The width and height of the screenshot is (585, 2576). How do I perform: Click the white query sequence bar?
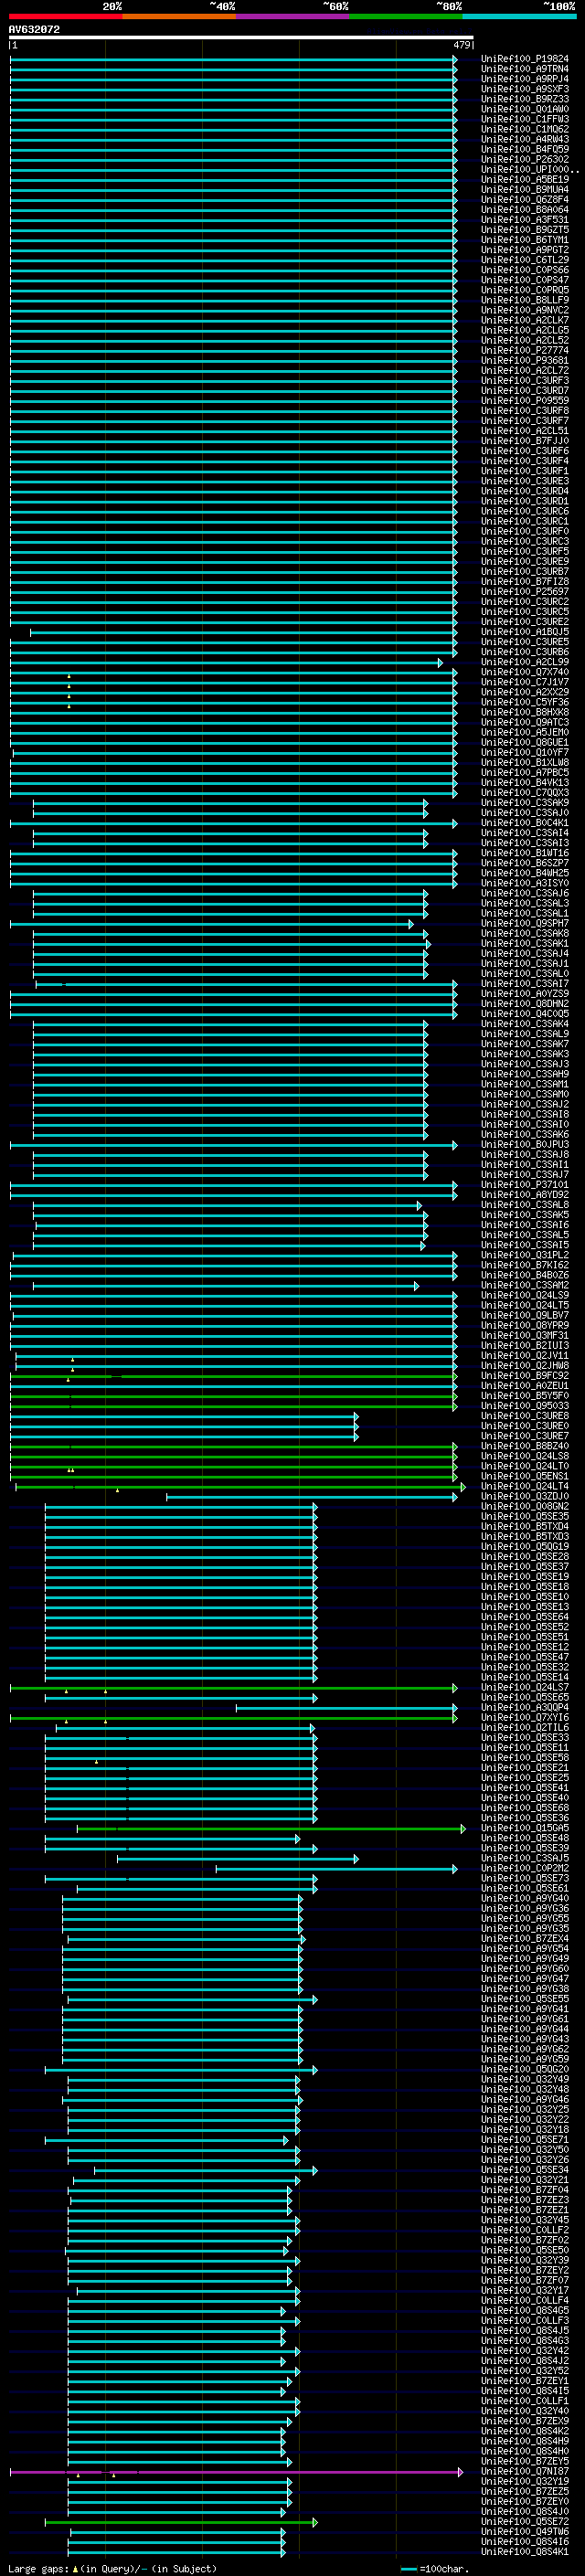pos(241,37)
